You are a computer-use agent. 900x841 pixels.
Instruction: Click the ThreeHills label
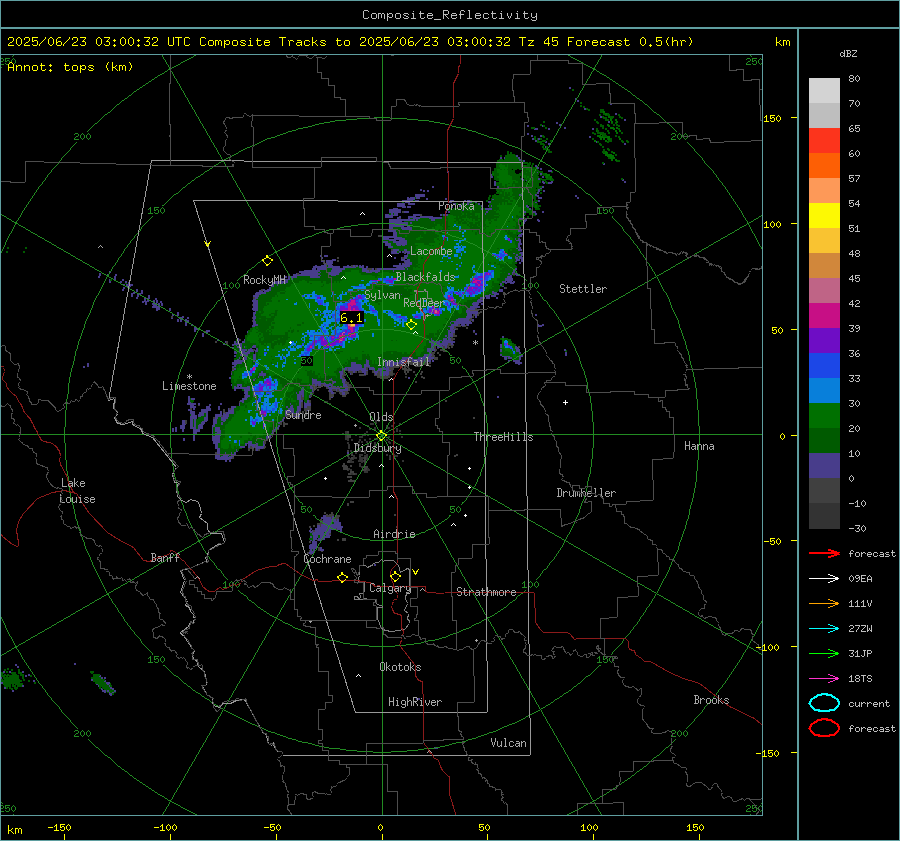[503, 437]
